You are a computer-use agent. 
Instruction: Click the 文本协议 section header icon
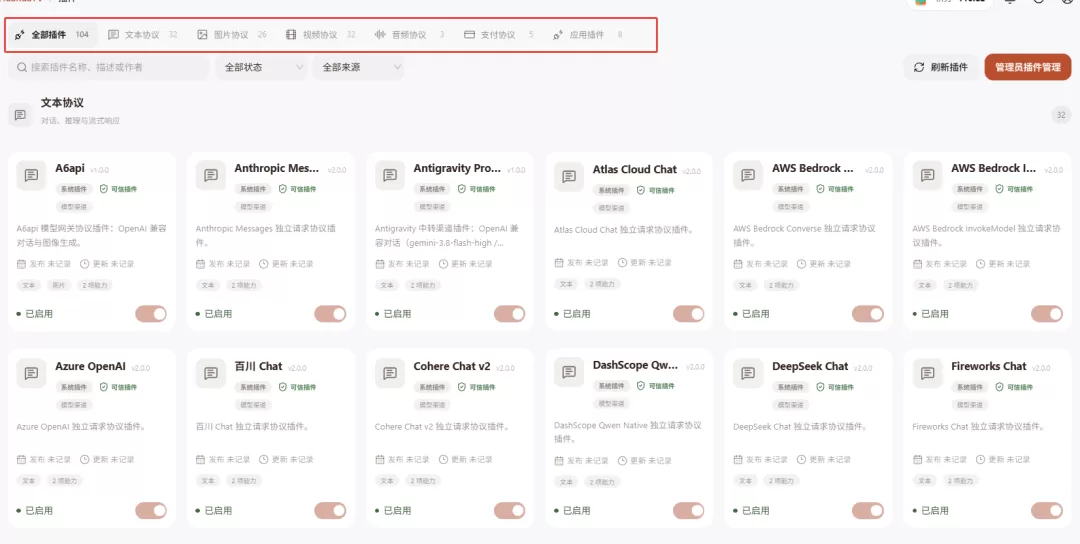pos(20,115)
